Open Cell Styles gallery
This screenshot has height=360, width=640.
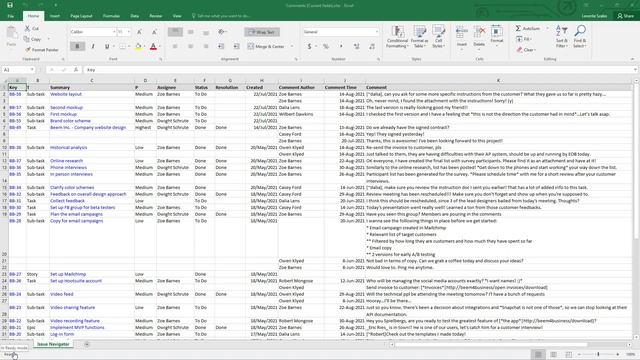[438, 37]
